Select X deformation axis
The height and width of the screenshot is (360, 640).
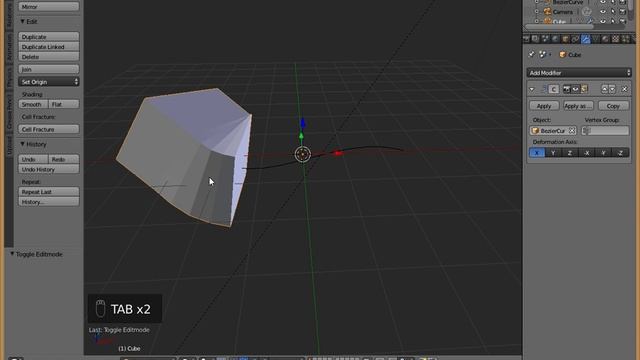pos(537,153)
